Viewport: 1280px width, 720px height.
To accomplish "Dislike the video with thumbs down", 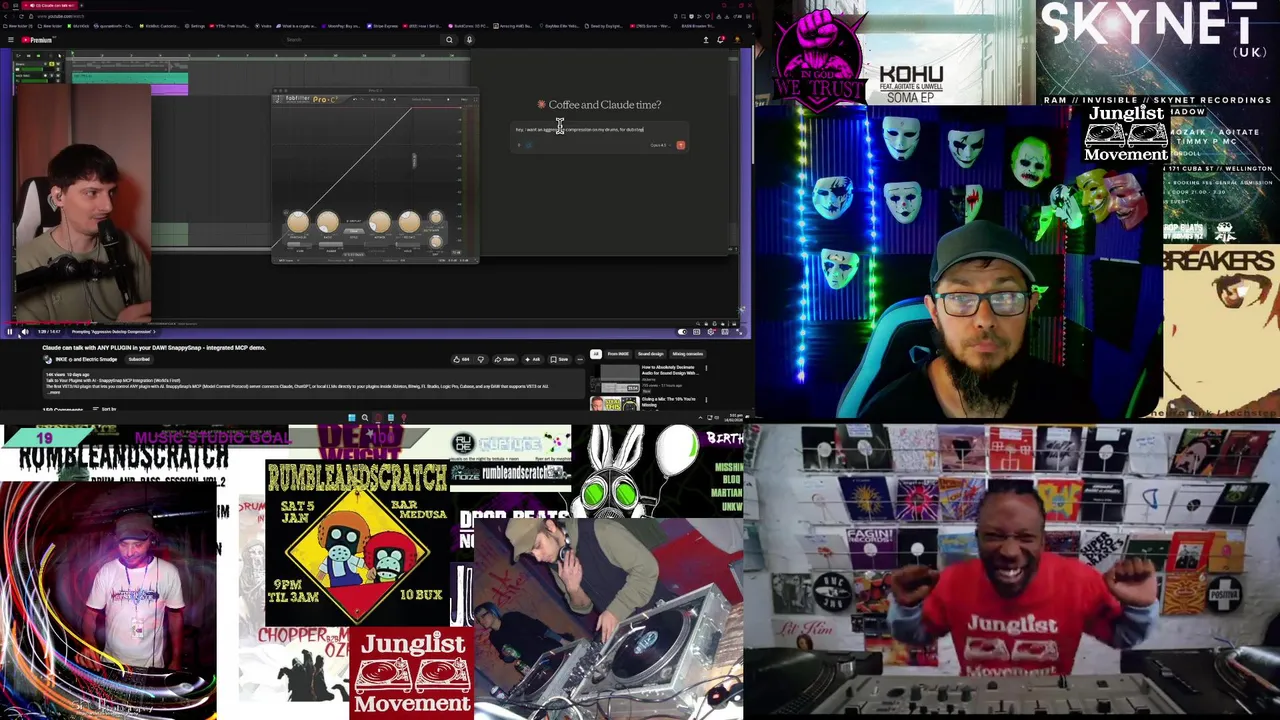I will (x=481, y=359).
